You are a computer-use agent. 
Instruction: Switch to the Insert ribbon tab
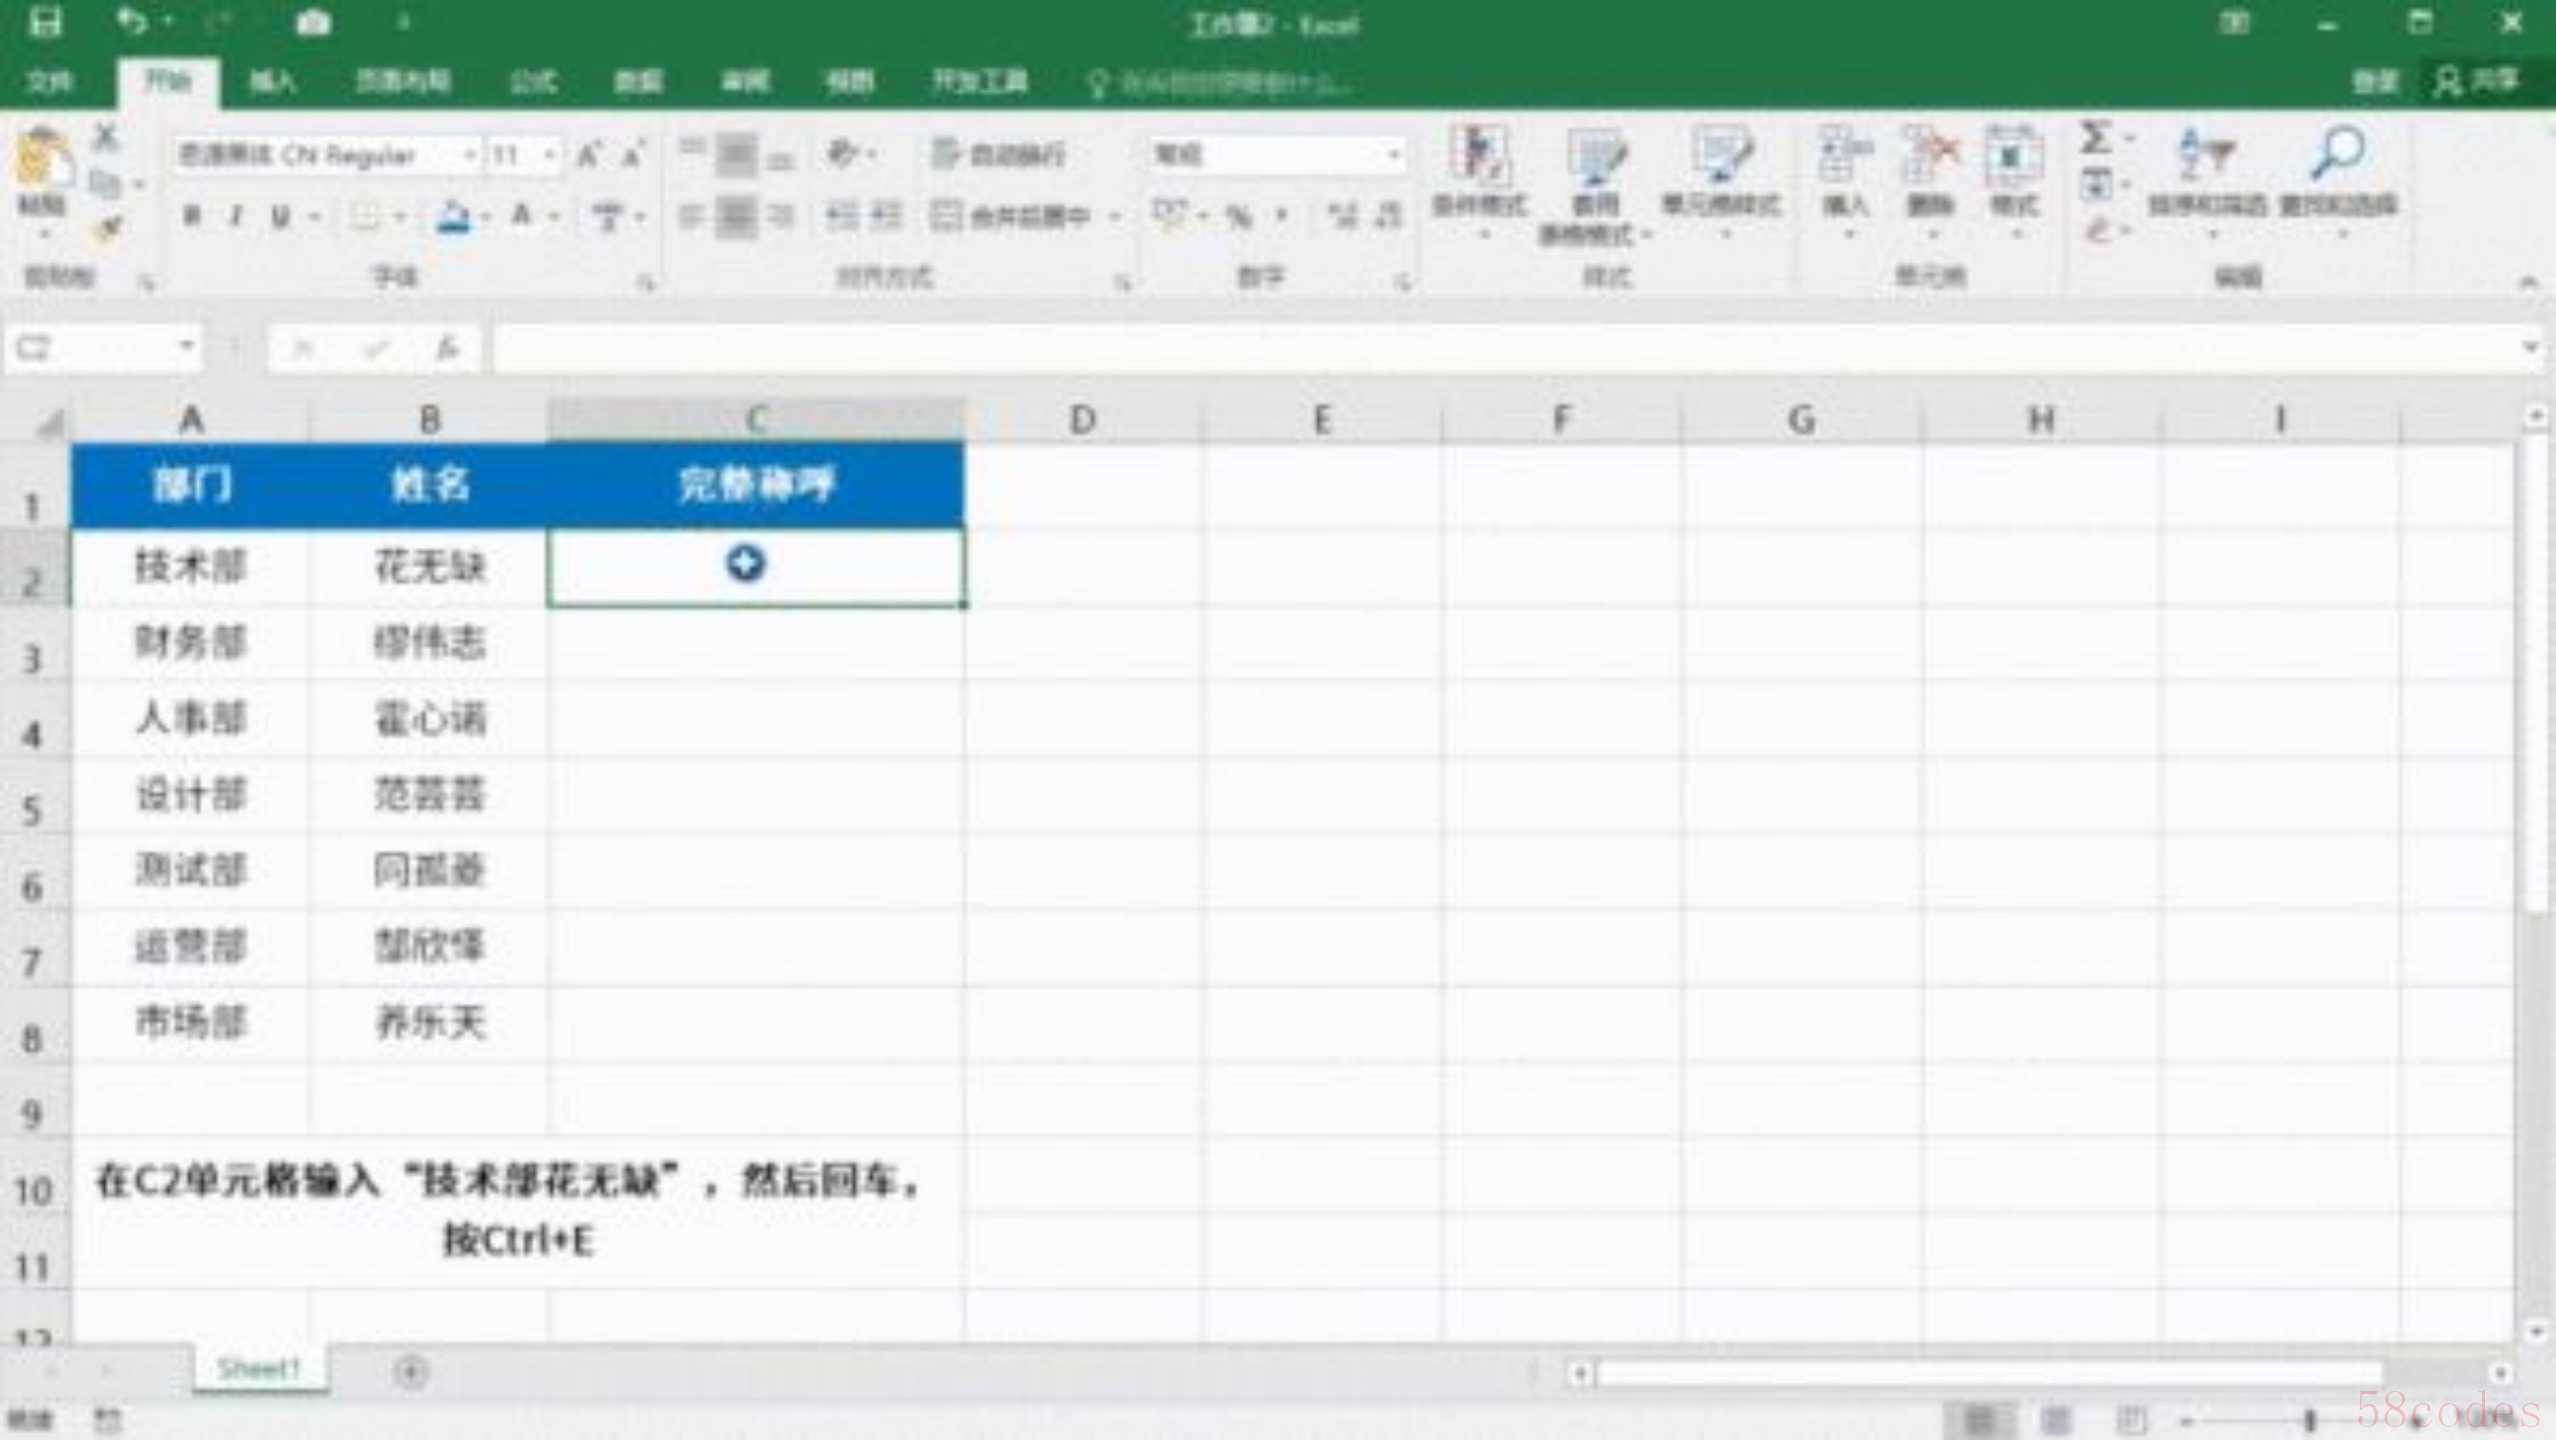click(272, 82)
